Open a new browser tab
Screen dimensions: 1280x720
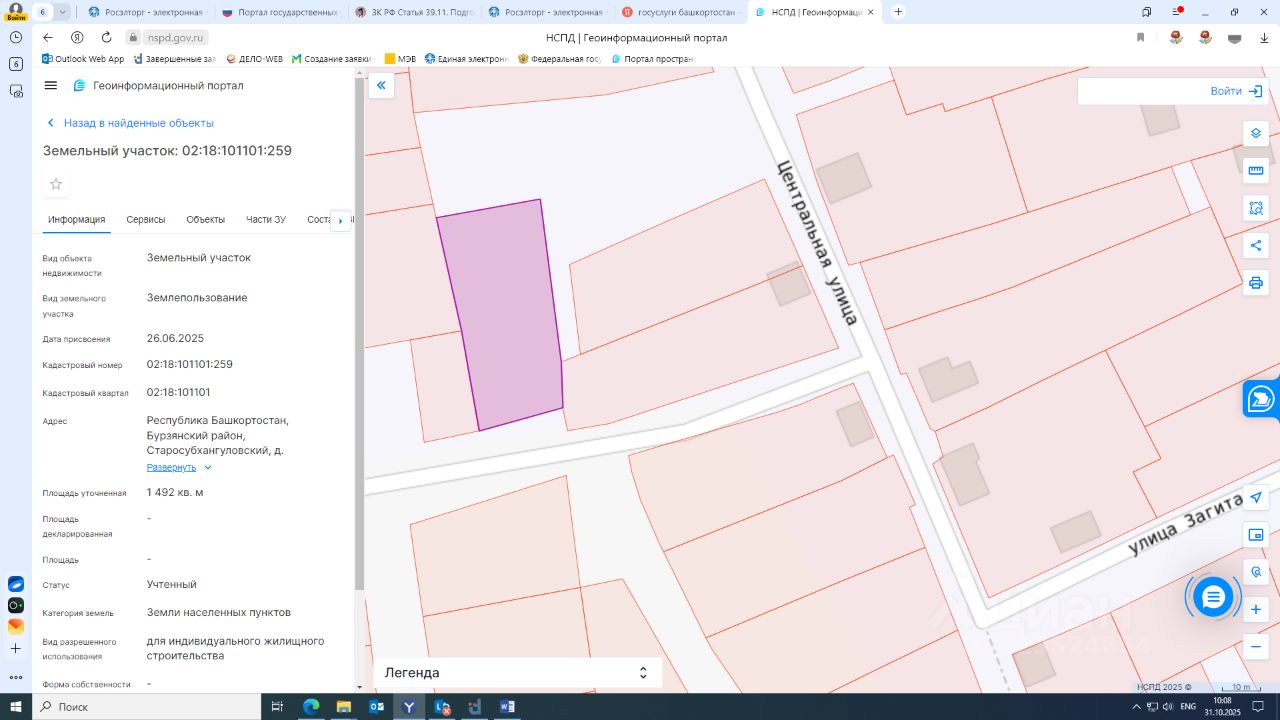point(898,12)
